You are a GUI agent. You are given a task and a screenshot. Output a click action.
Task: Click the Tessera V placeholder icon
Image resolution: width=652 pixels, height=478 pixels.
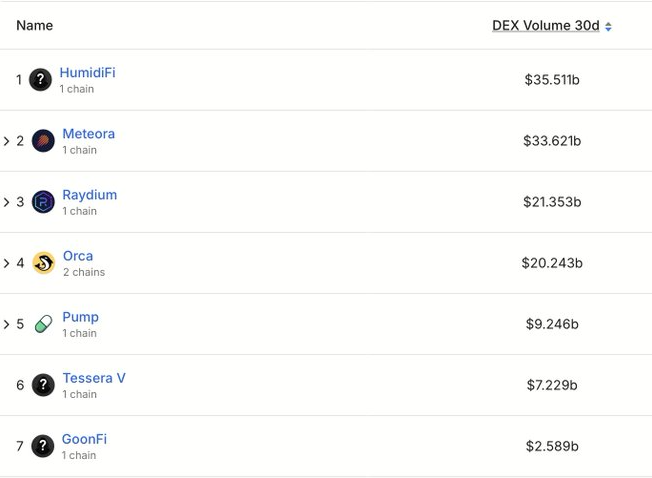click(43, 385)
